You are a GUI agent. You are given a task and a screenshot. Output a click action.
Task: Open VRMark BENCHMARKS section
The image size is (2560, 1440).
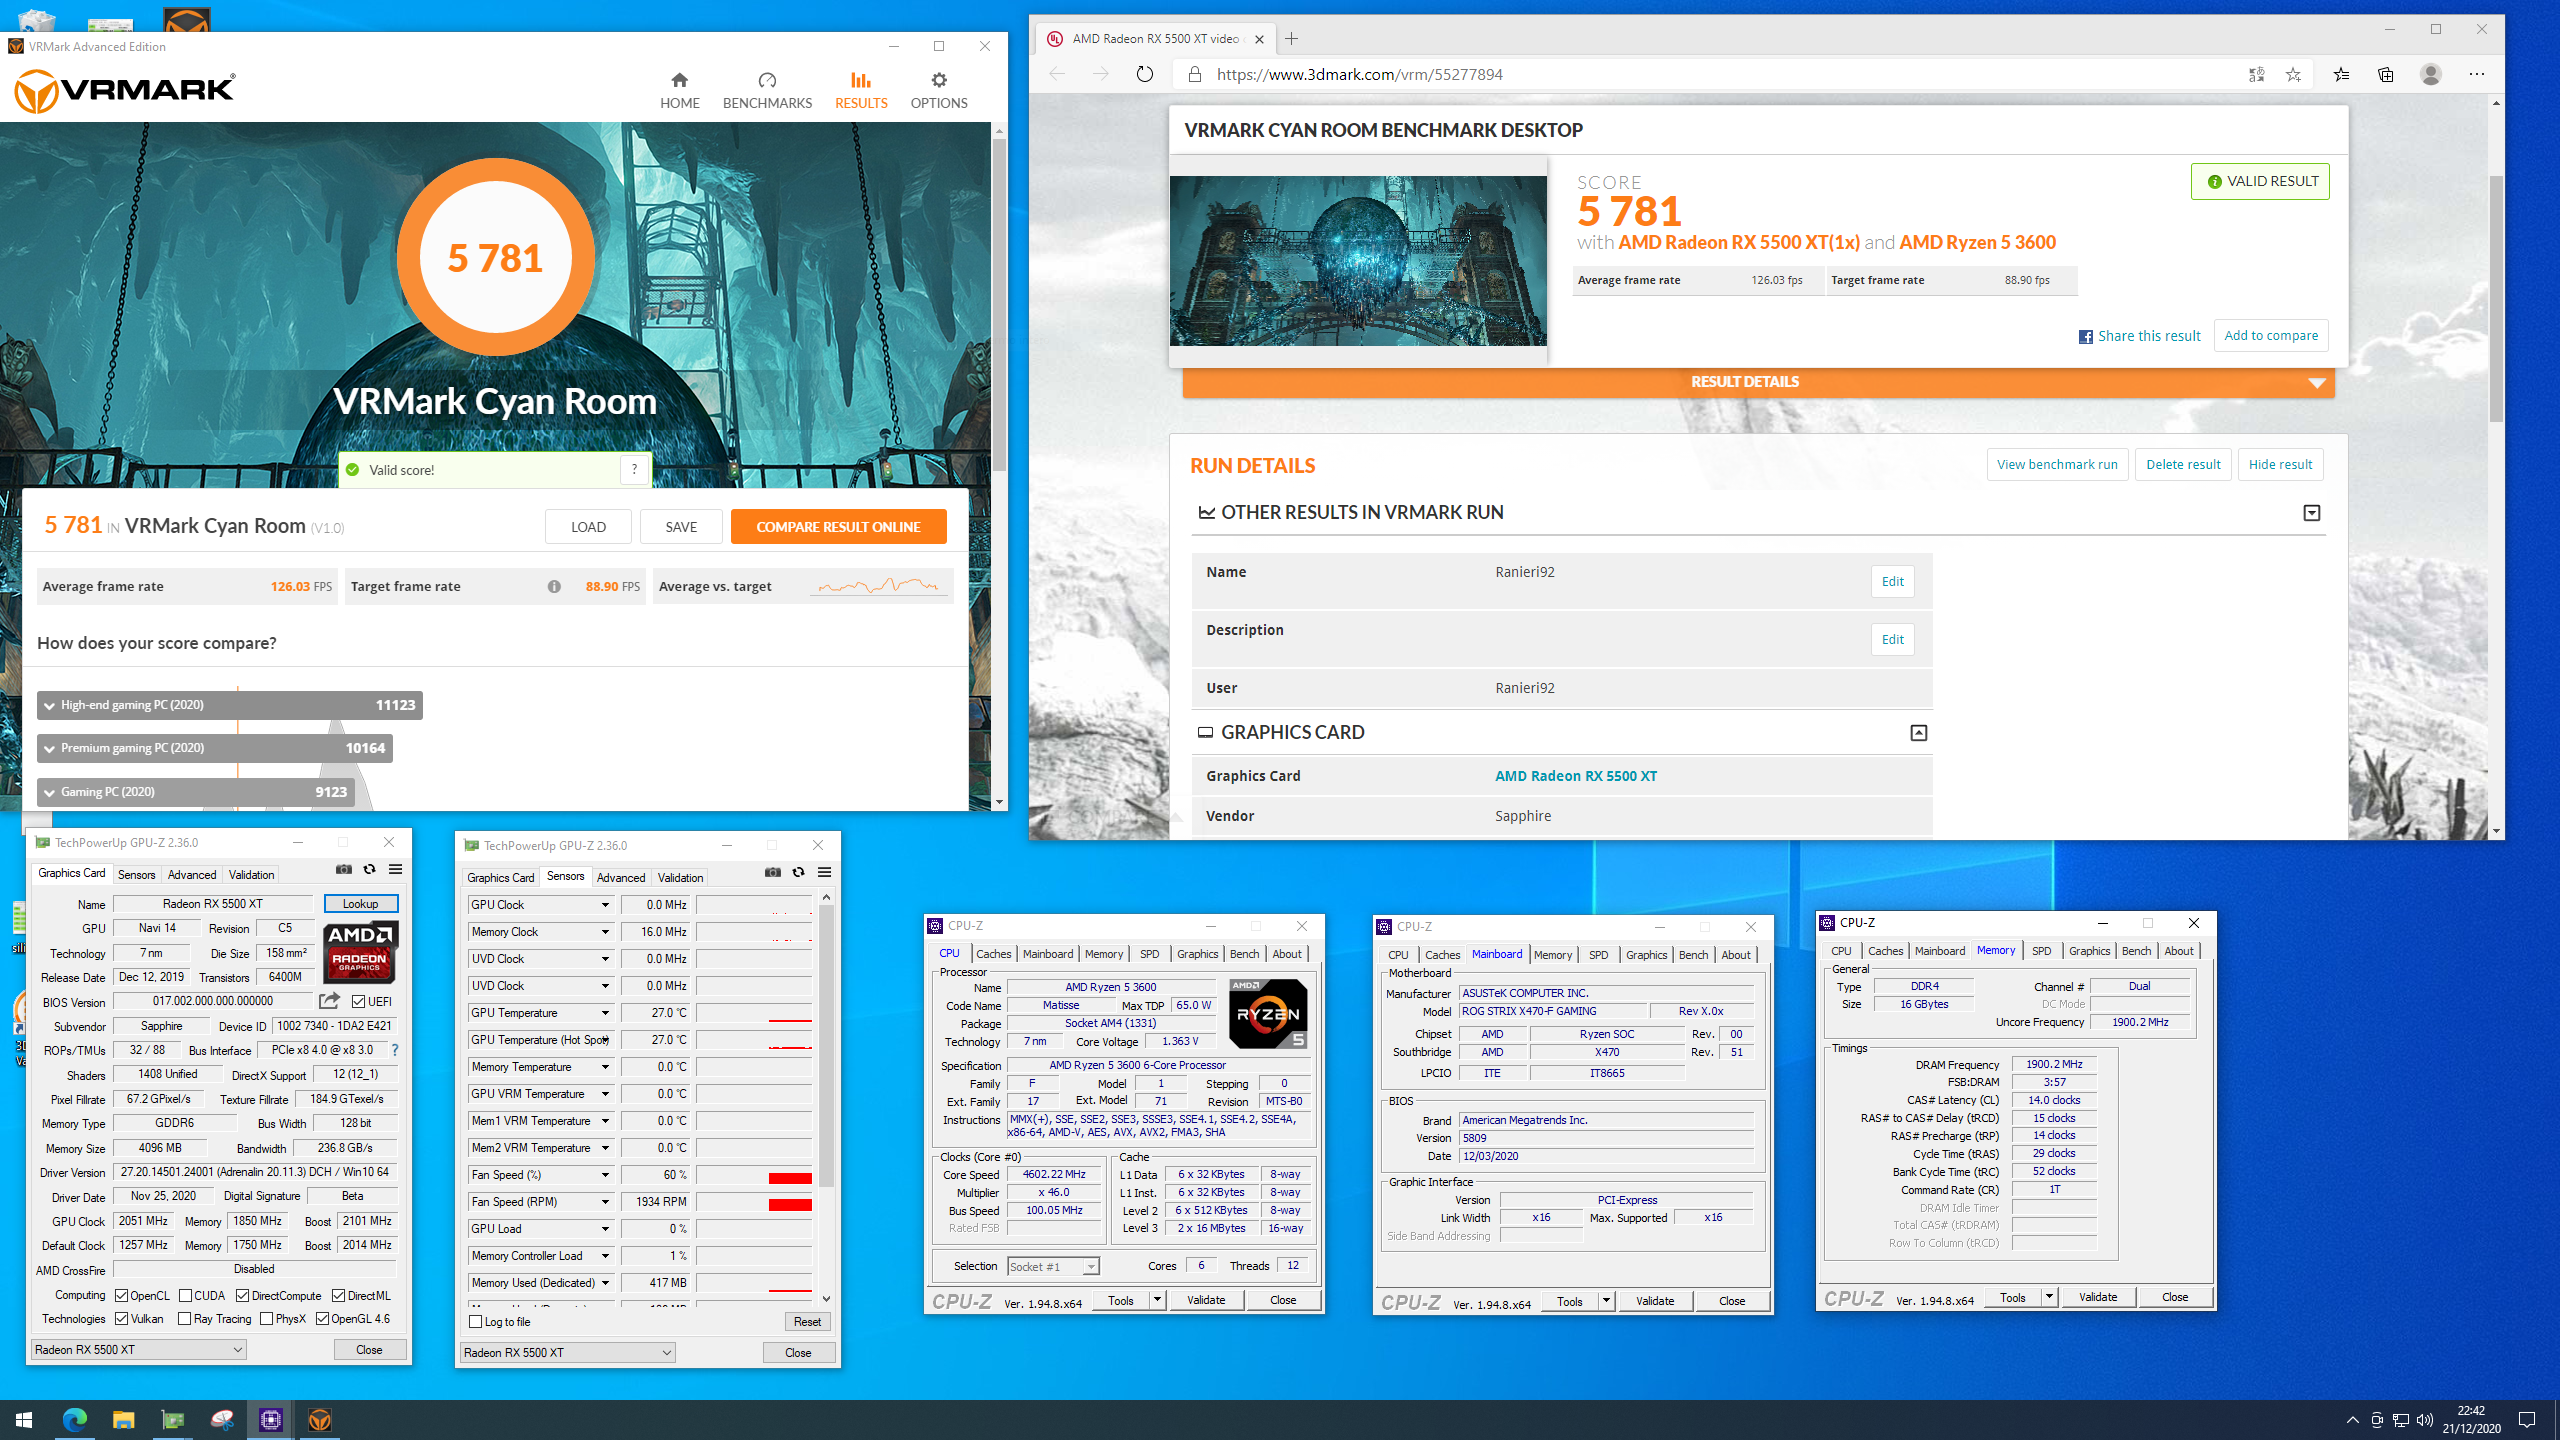point(767,90)
